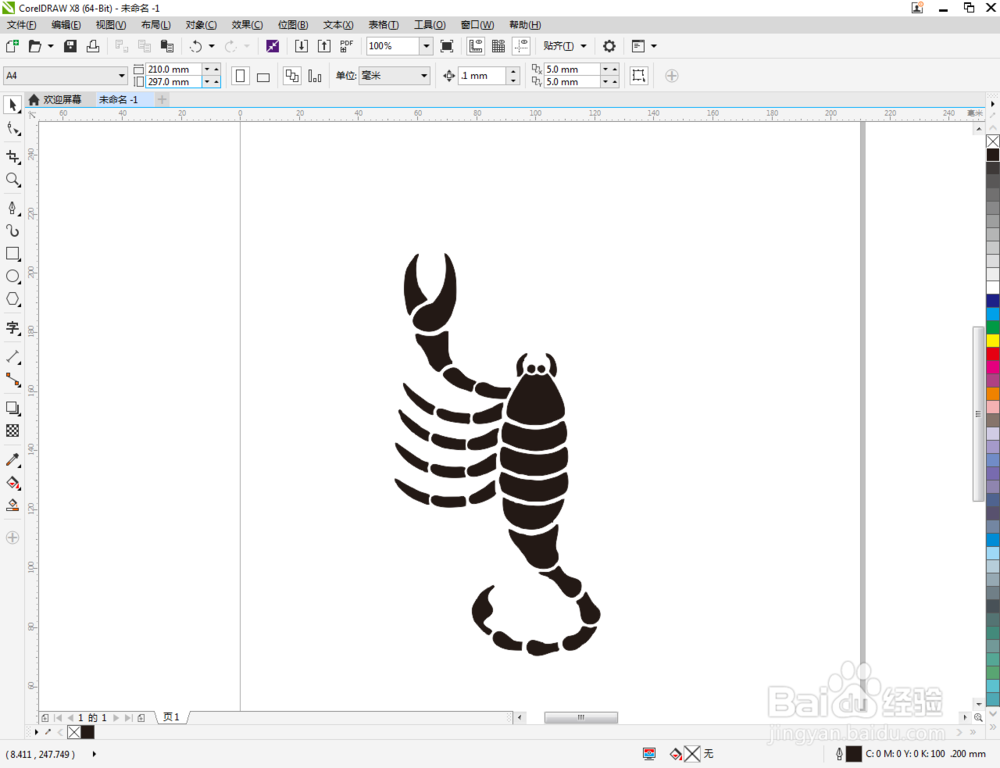The width and height of the screenshot is (1000, 768).
Task: Toggle Show guidelines button
Action: [x=522, y=46]
